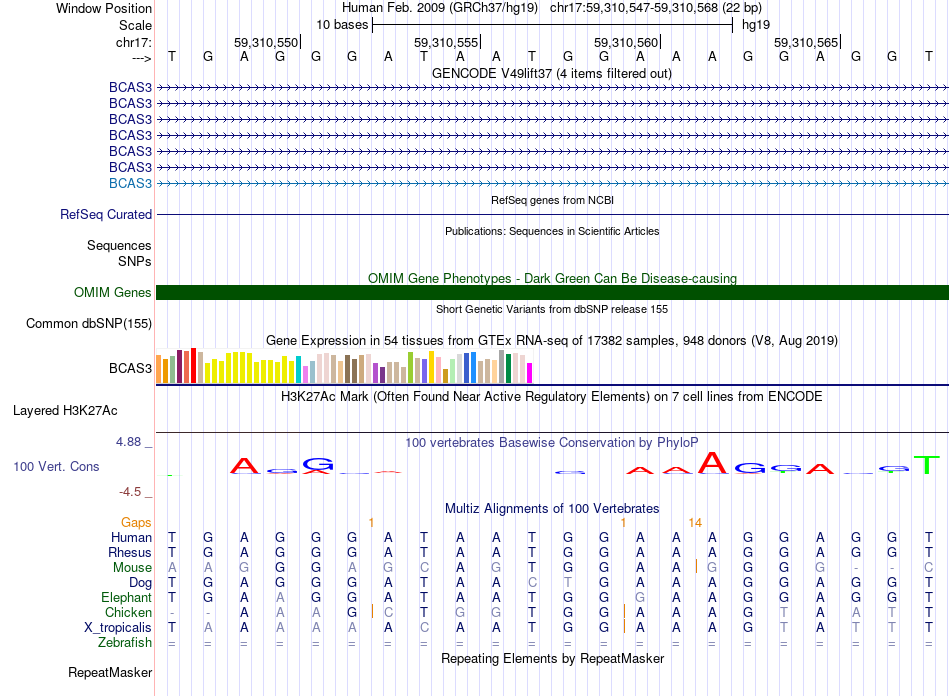This screenshot has height=696, width=950.
Task: Click the Multiz Alignments of 100 Vertebrates title
Action: [x=551, y=508]
